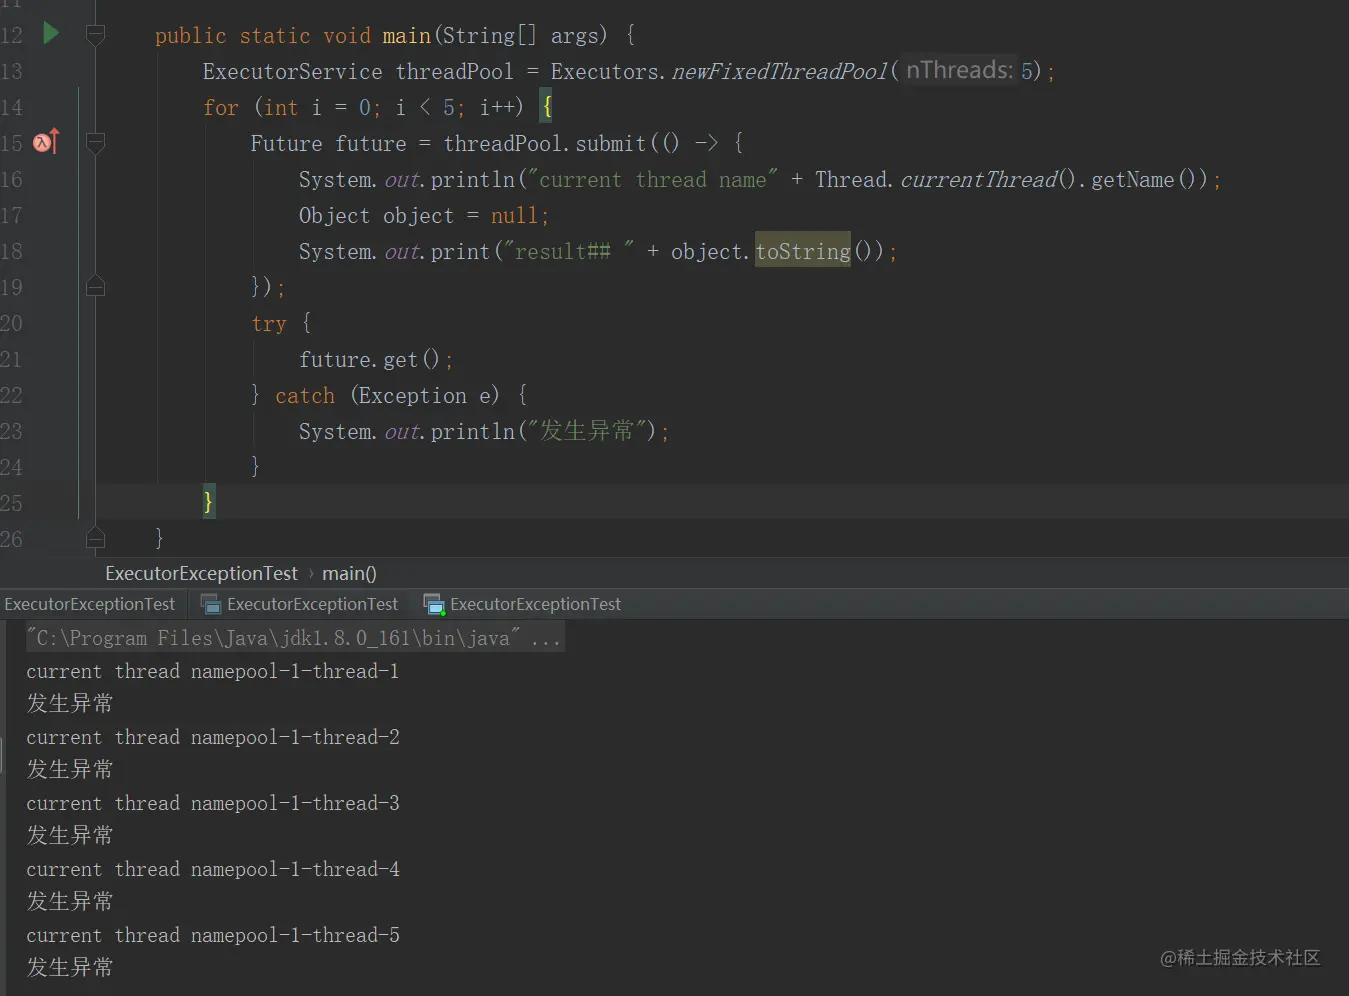The height and width of the screenshot is (996, 1349).
Task: Click the lambda override gutter icon on line 15
Action: (x=46, y=142)
